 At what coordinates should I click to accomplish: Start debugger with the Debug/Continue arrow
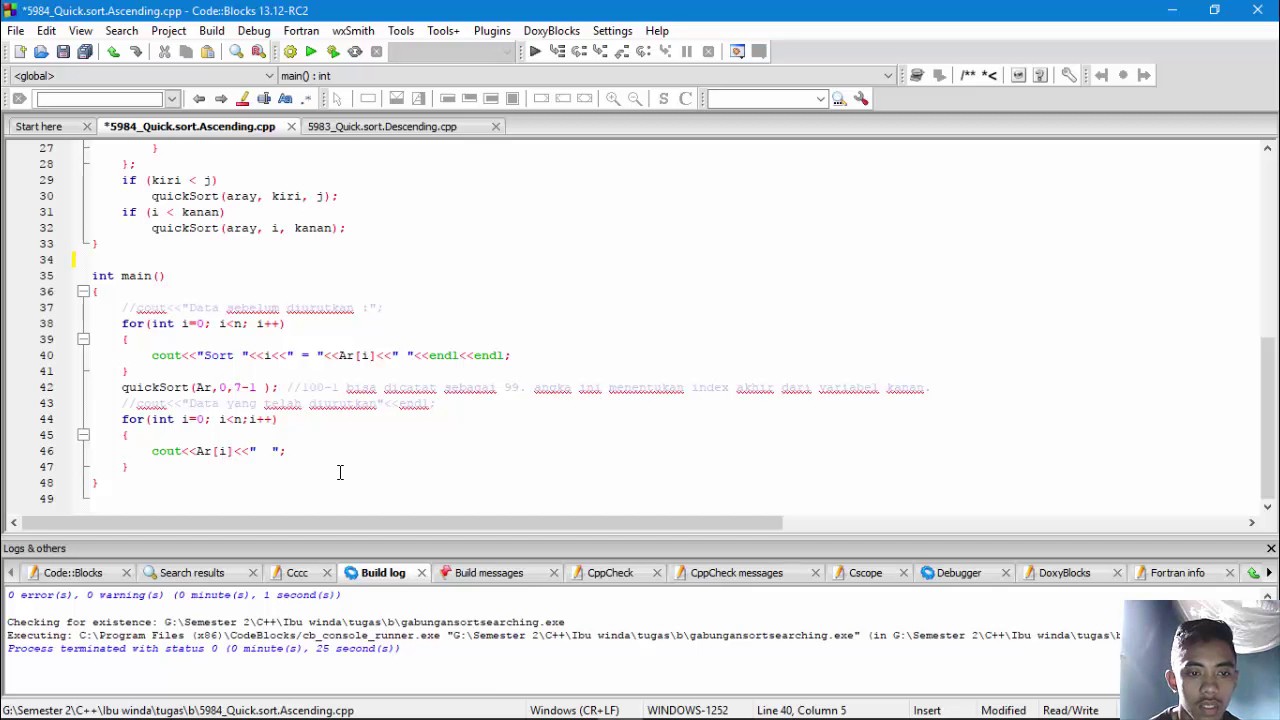coord(535,51)
